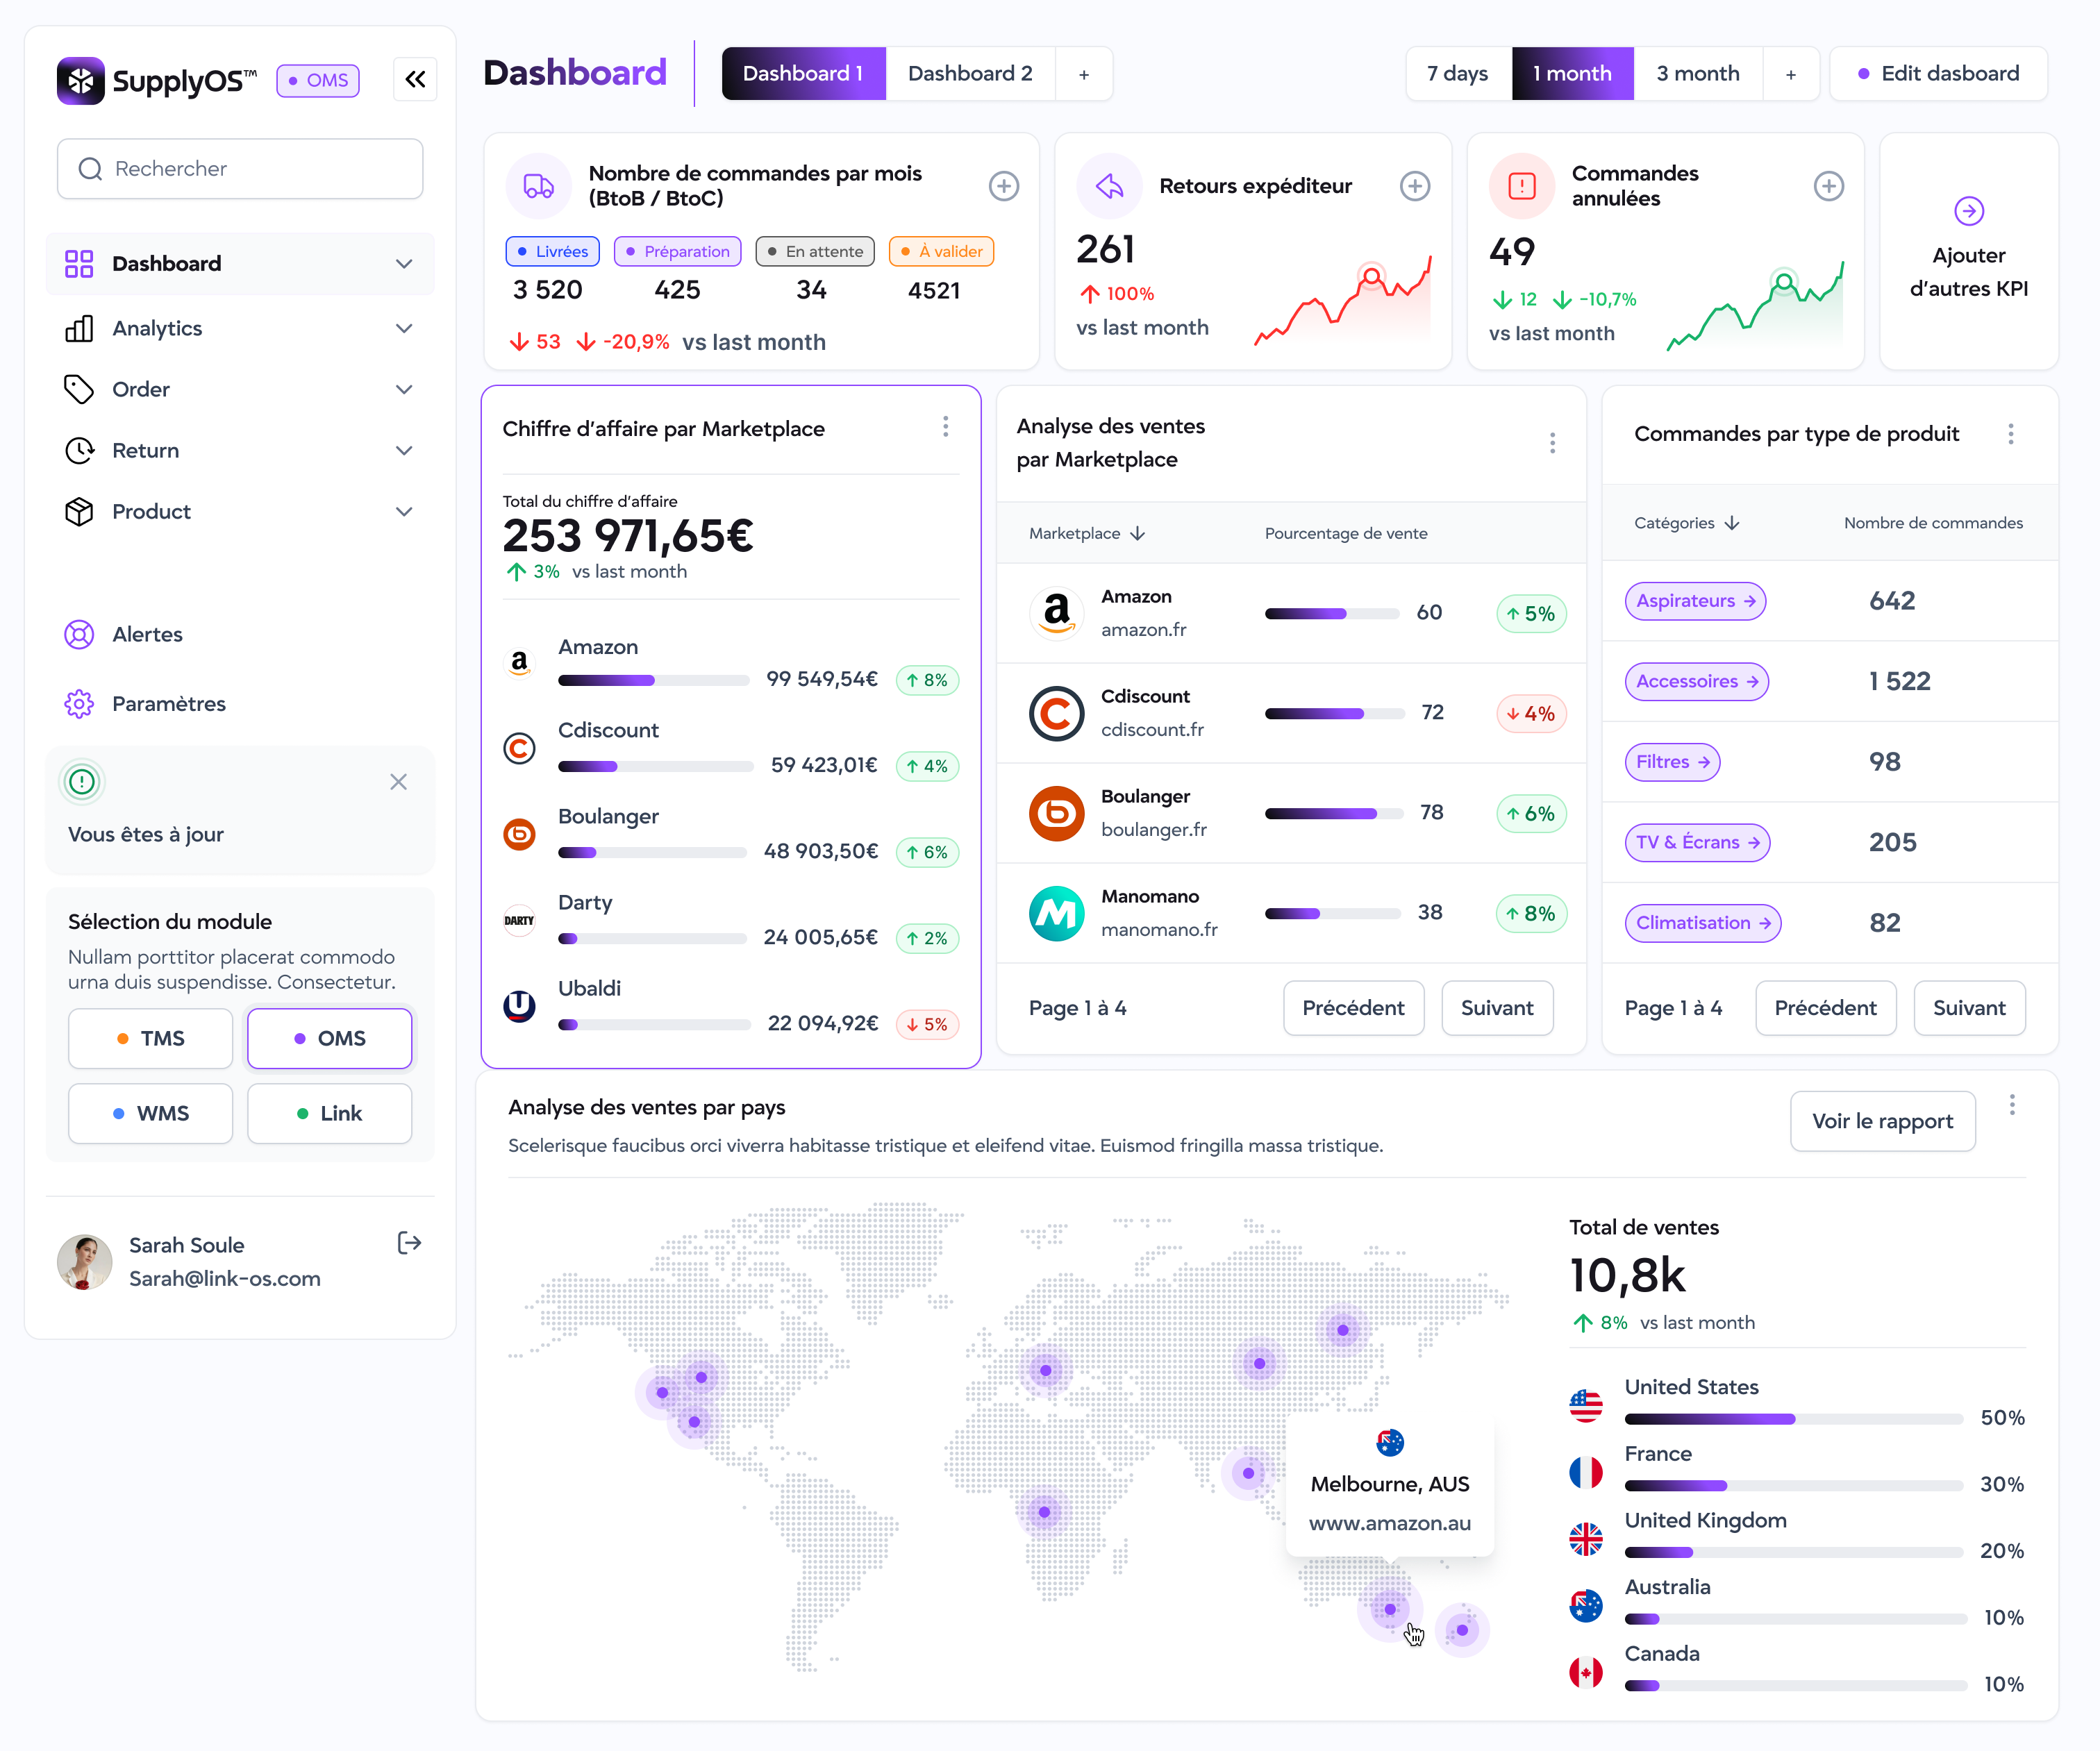Open three-dot menu on Chiffre d'affaire card
Screen dimensions: 2100x1751
945,428
